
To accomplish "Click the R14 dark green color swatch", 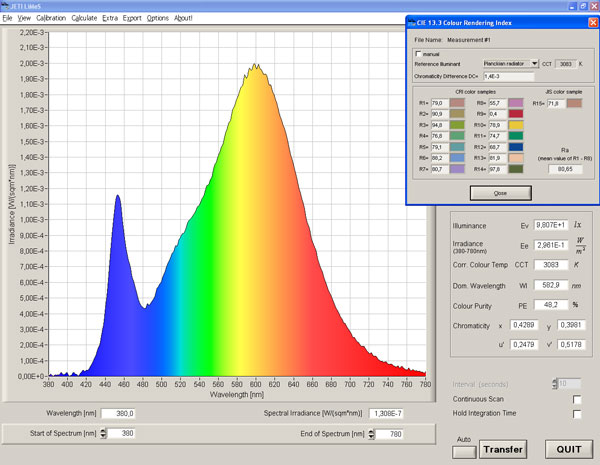I will point(516,169).
